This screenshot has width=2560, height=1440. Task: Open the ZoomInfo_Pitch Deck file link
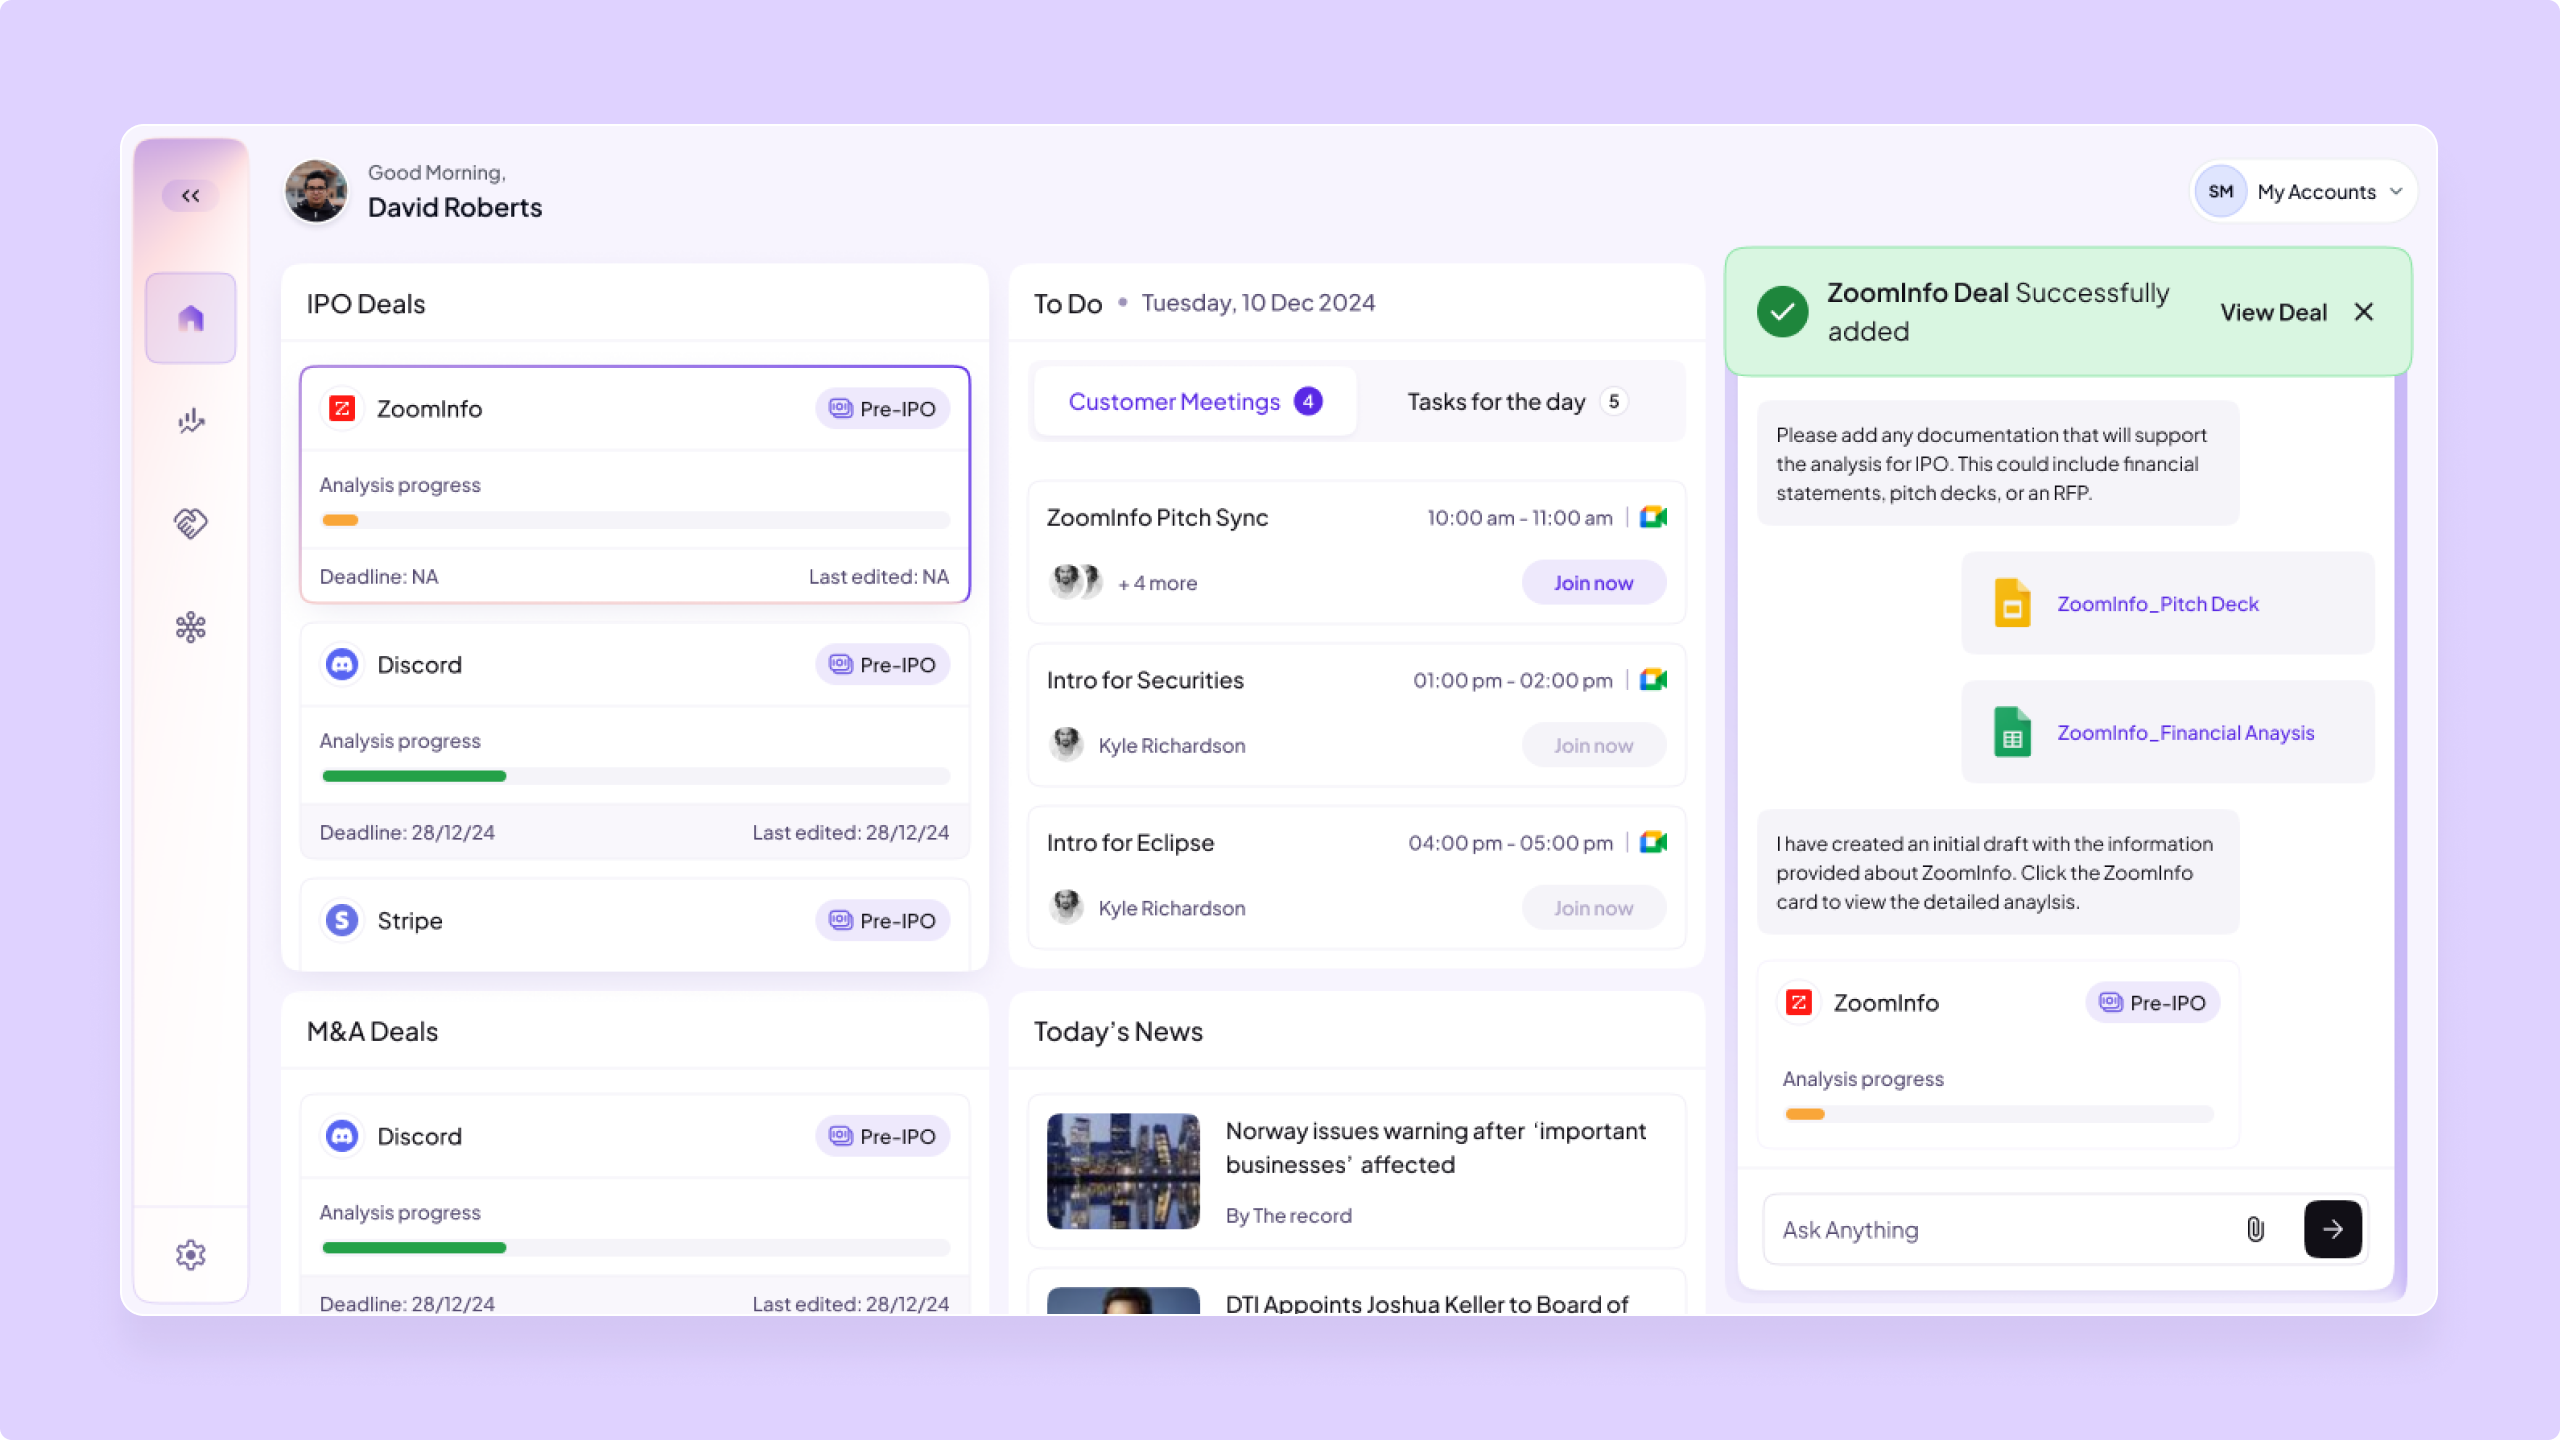tap(2158, 604)
